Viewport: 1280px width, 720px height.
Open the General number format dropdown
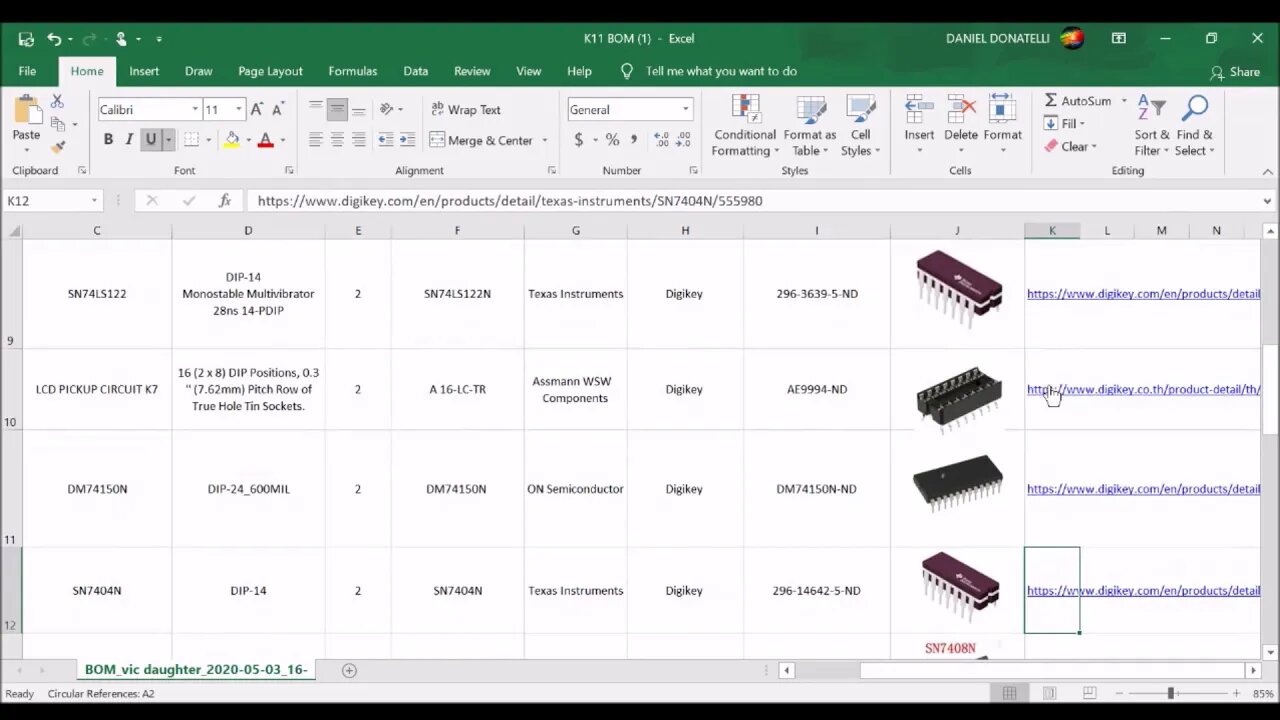685,109
